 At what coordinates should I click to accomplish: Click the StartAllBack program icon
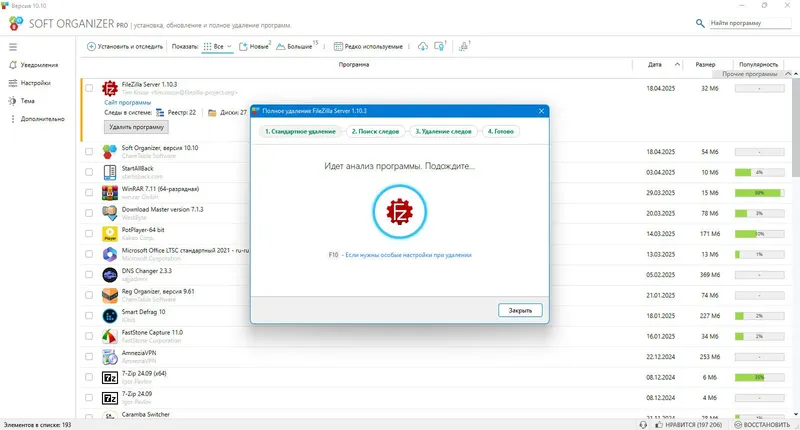tap(110, 172)
